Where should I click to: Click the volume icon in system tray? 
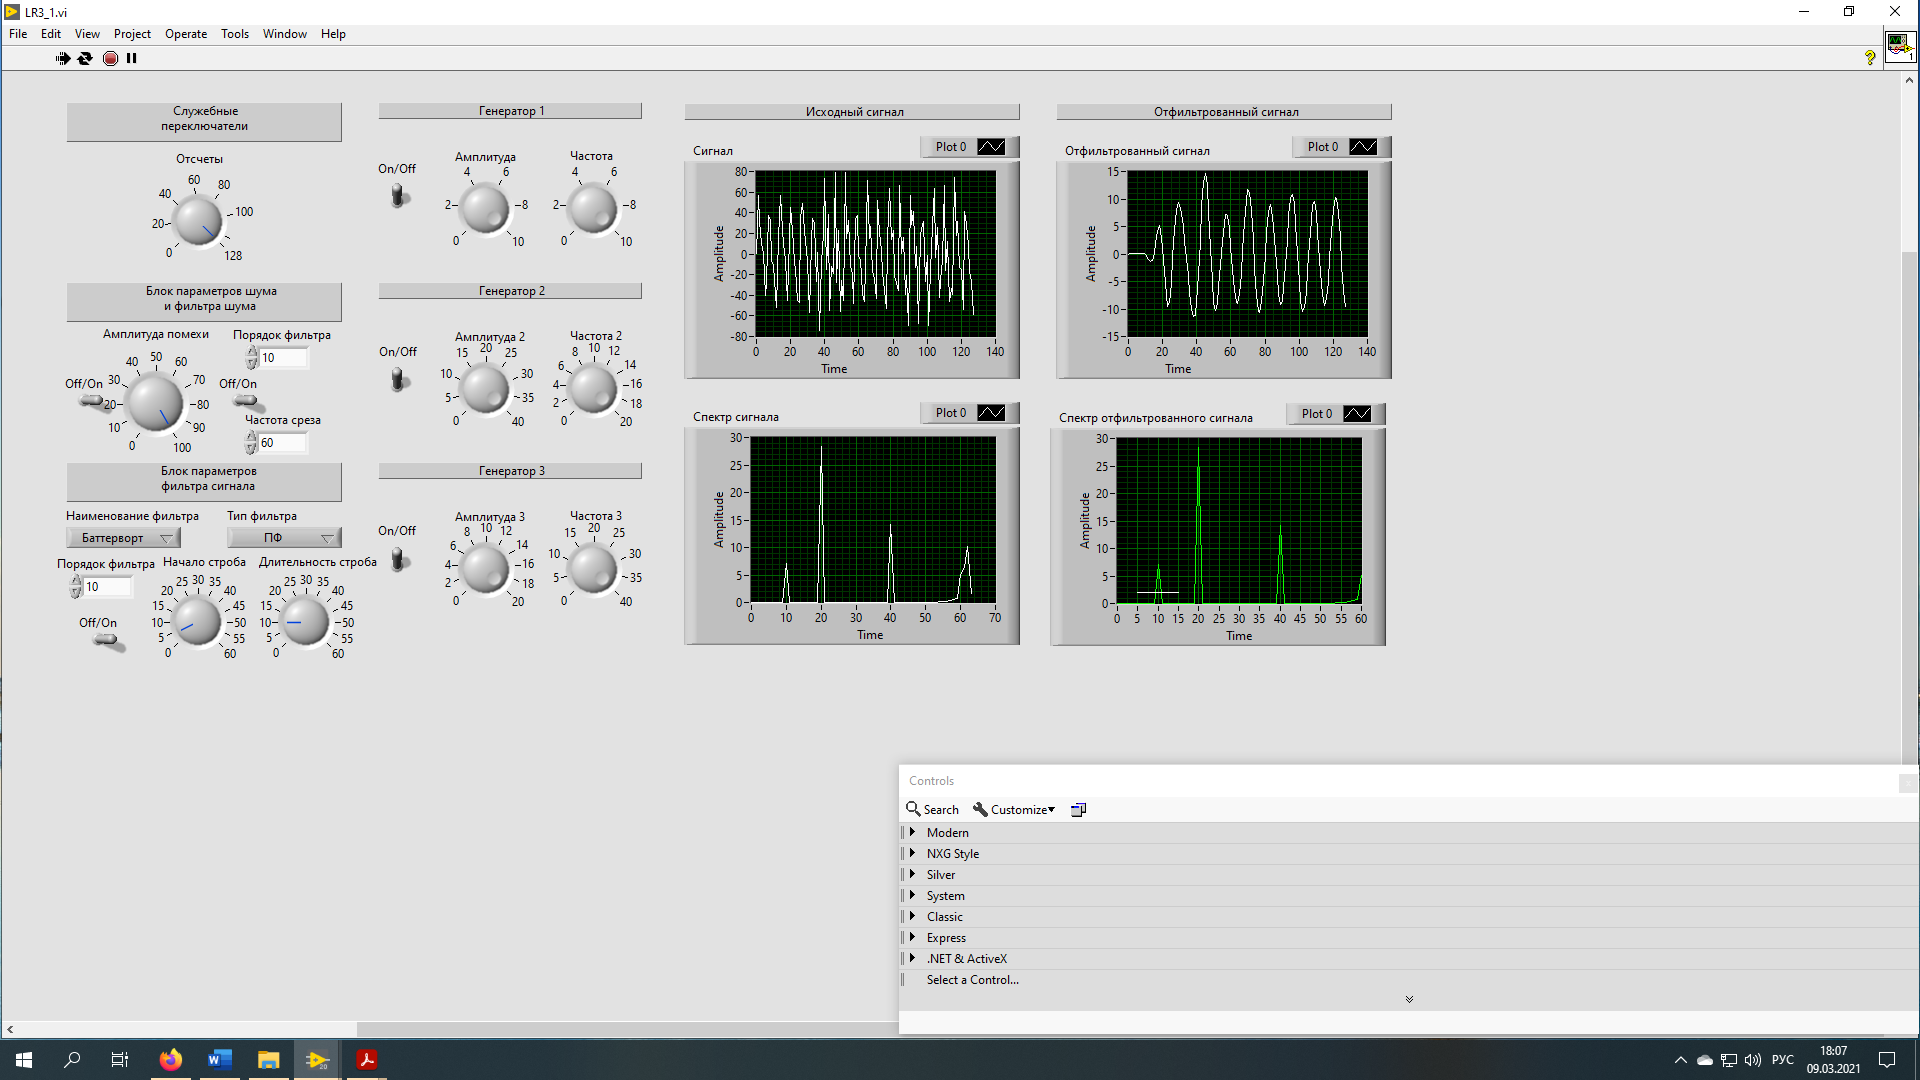(x=1752, y=1060)
